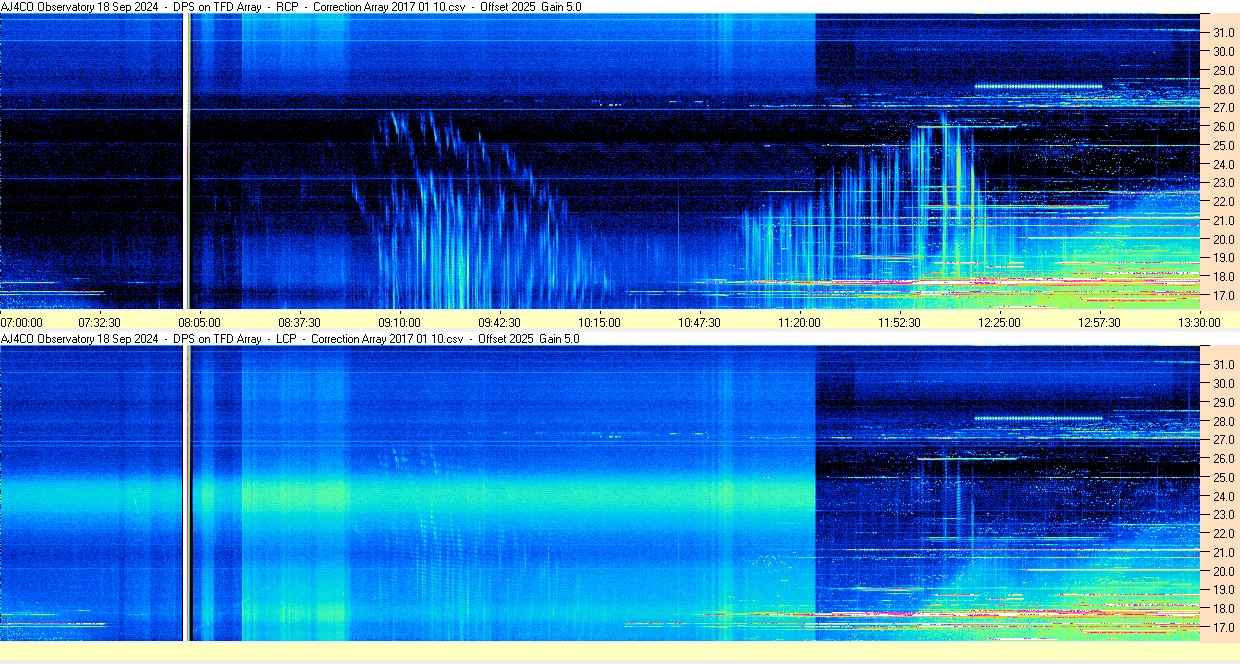Click the 26.0 frequency label in LCP panel
This screenshot has height=664, width=1240.
[x=1223, y=459]
